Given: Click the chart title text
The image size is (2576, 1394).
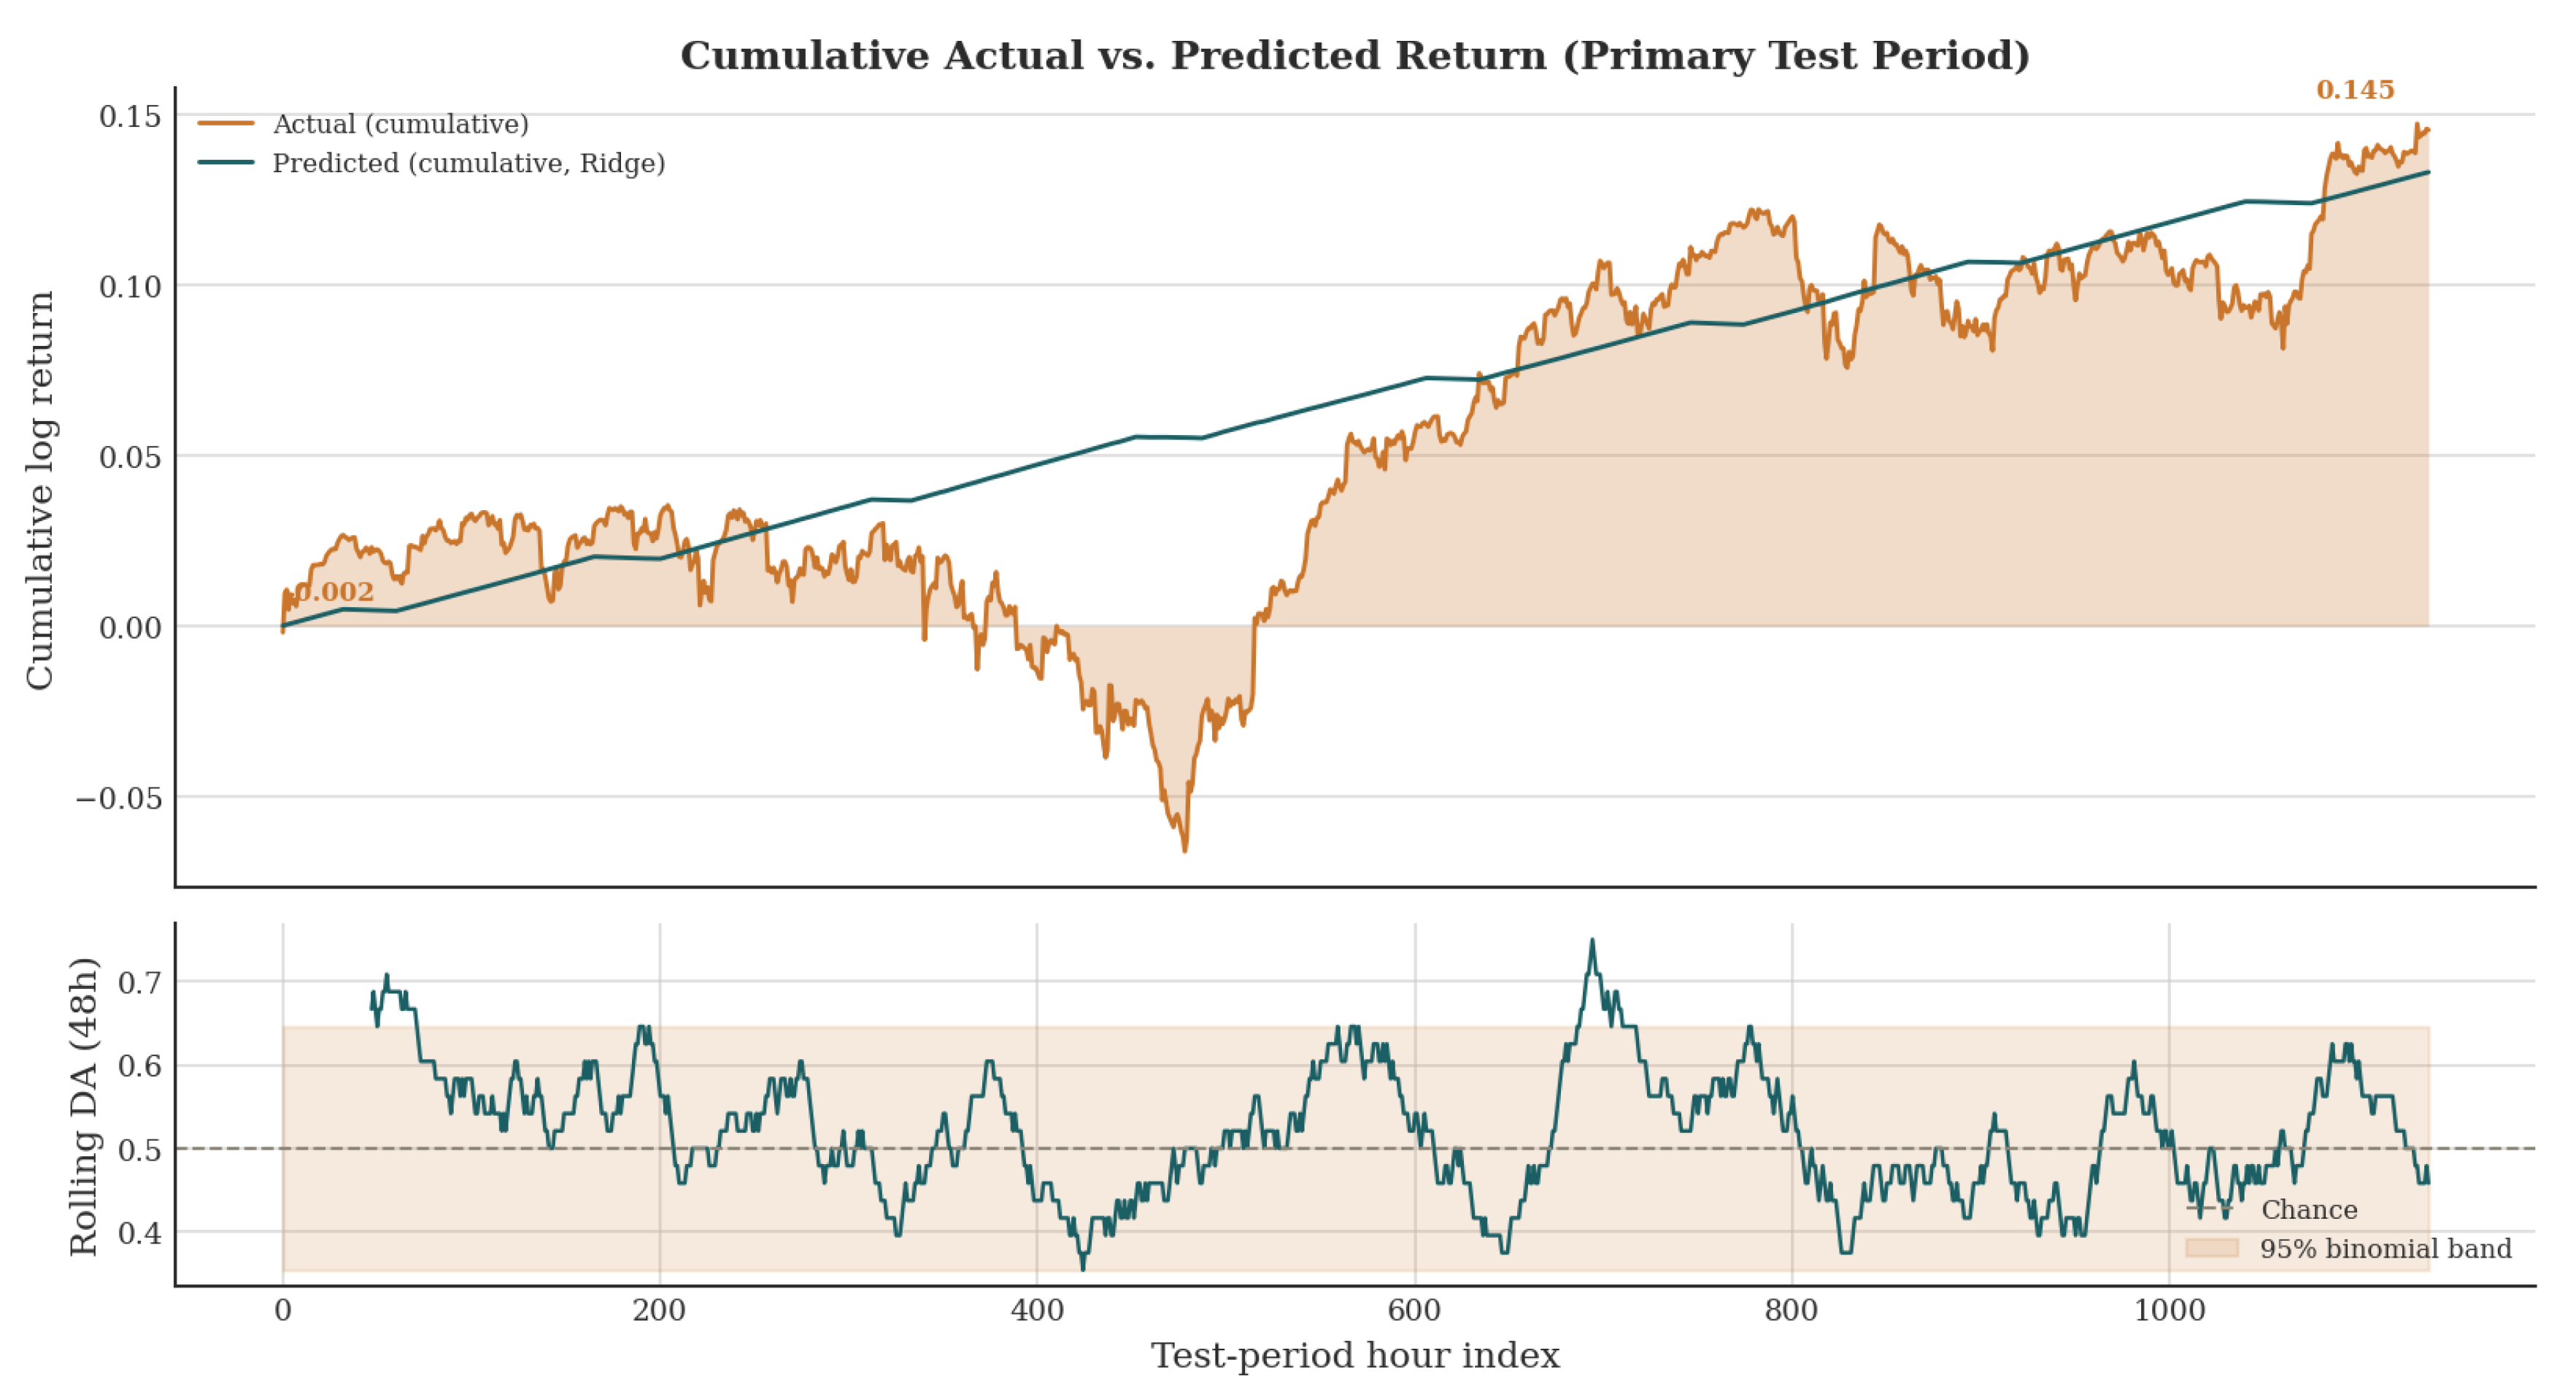Looking at the screenshot, I should click(x=1355, y=56).
